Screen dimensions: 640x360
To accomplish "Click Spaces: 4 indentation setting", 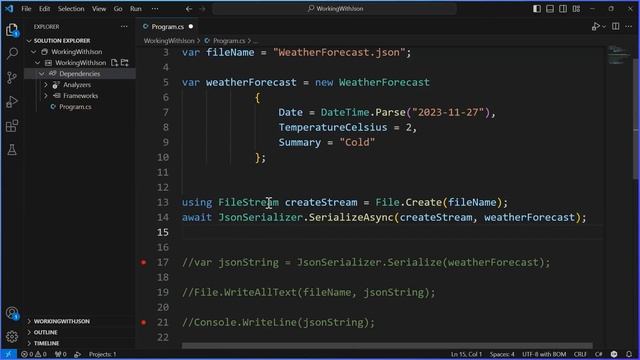I will click(x=502, y=354).
